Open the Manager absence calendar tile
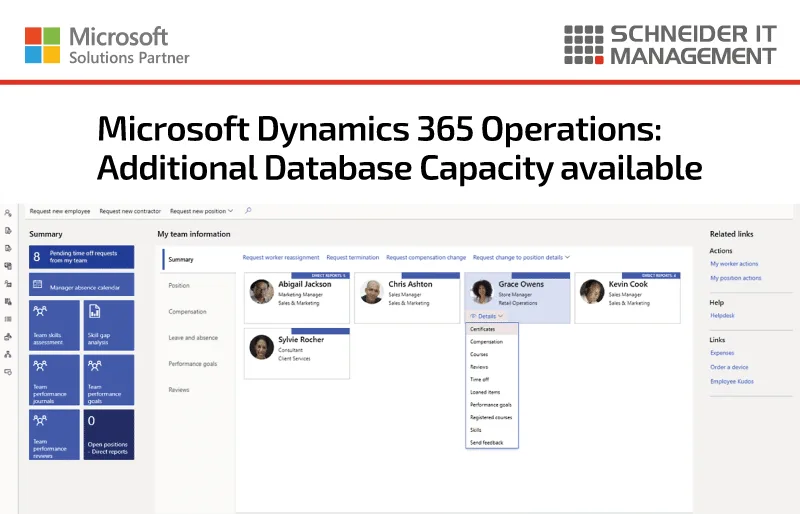The image size is (800, 514). coord(82,284)
